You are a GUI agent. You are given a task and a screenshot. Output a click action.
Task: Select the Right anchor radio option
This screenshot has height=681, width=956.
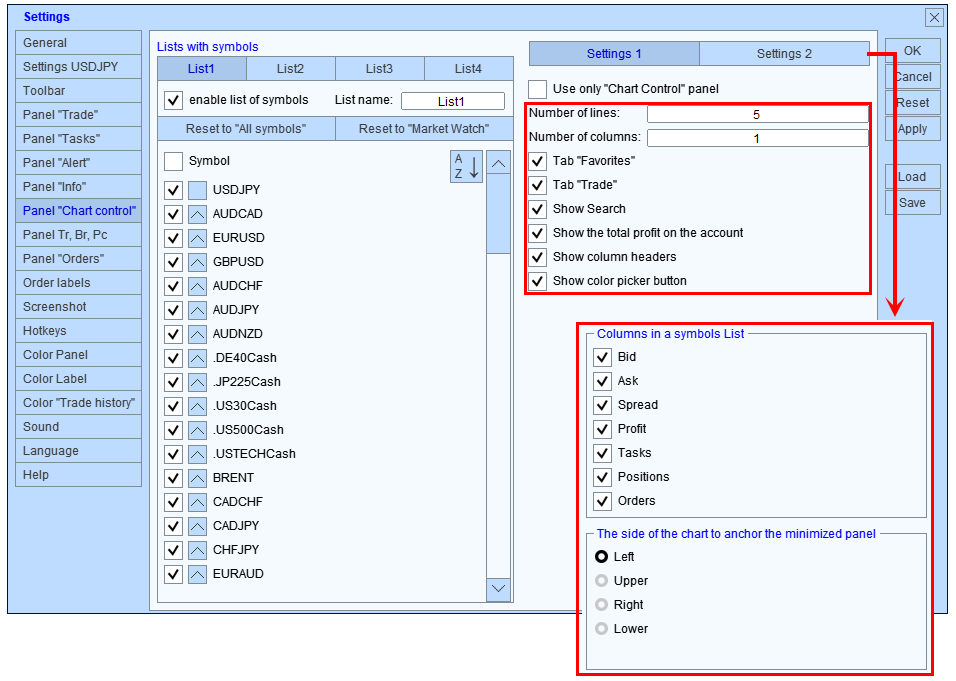pos(602,605)
